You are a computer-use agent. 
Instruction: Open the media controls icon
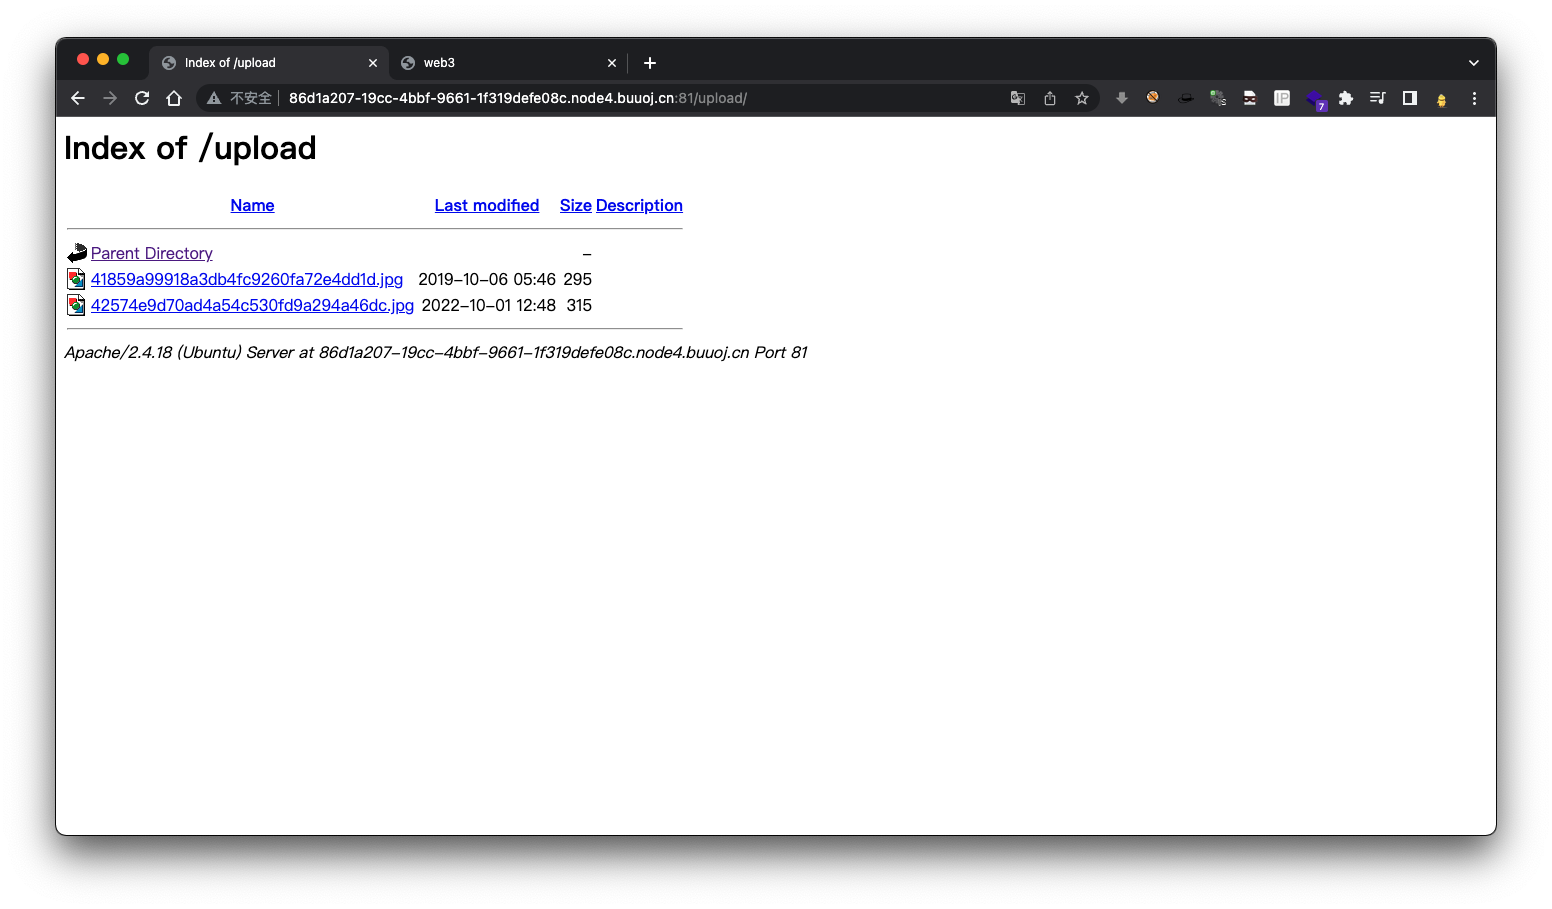coord(1378,98)
